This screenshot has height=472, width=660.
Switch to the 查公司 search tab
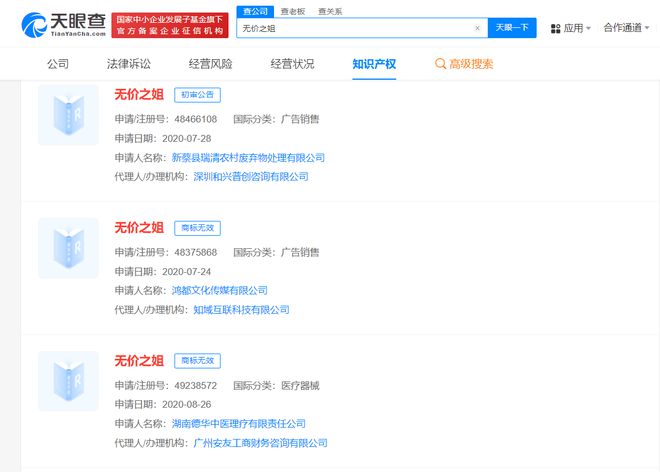(255, 12)
